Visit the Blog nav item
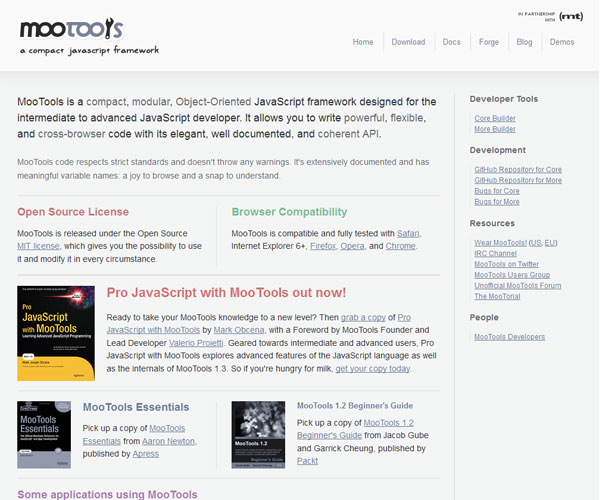Image resolution: width=600 pixels, height=500 pixels. point(524,42)
